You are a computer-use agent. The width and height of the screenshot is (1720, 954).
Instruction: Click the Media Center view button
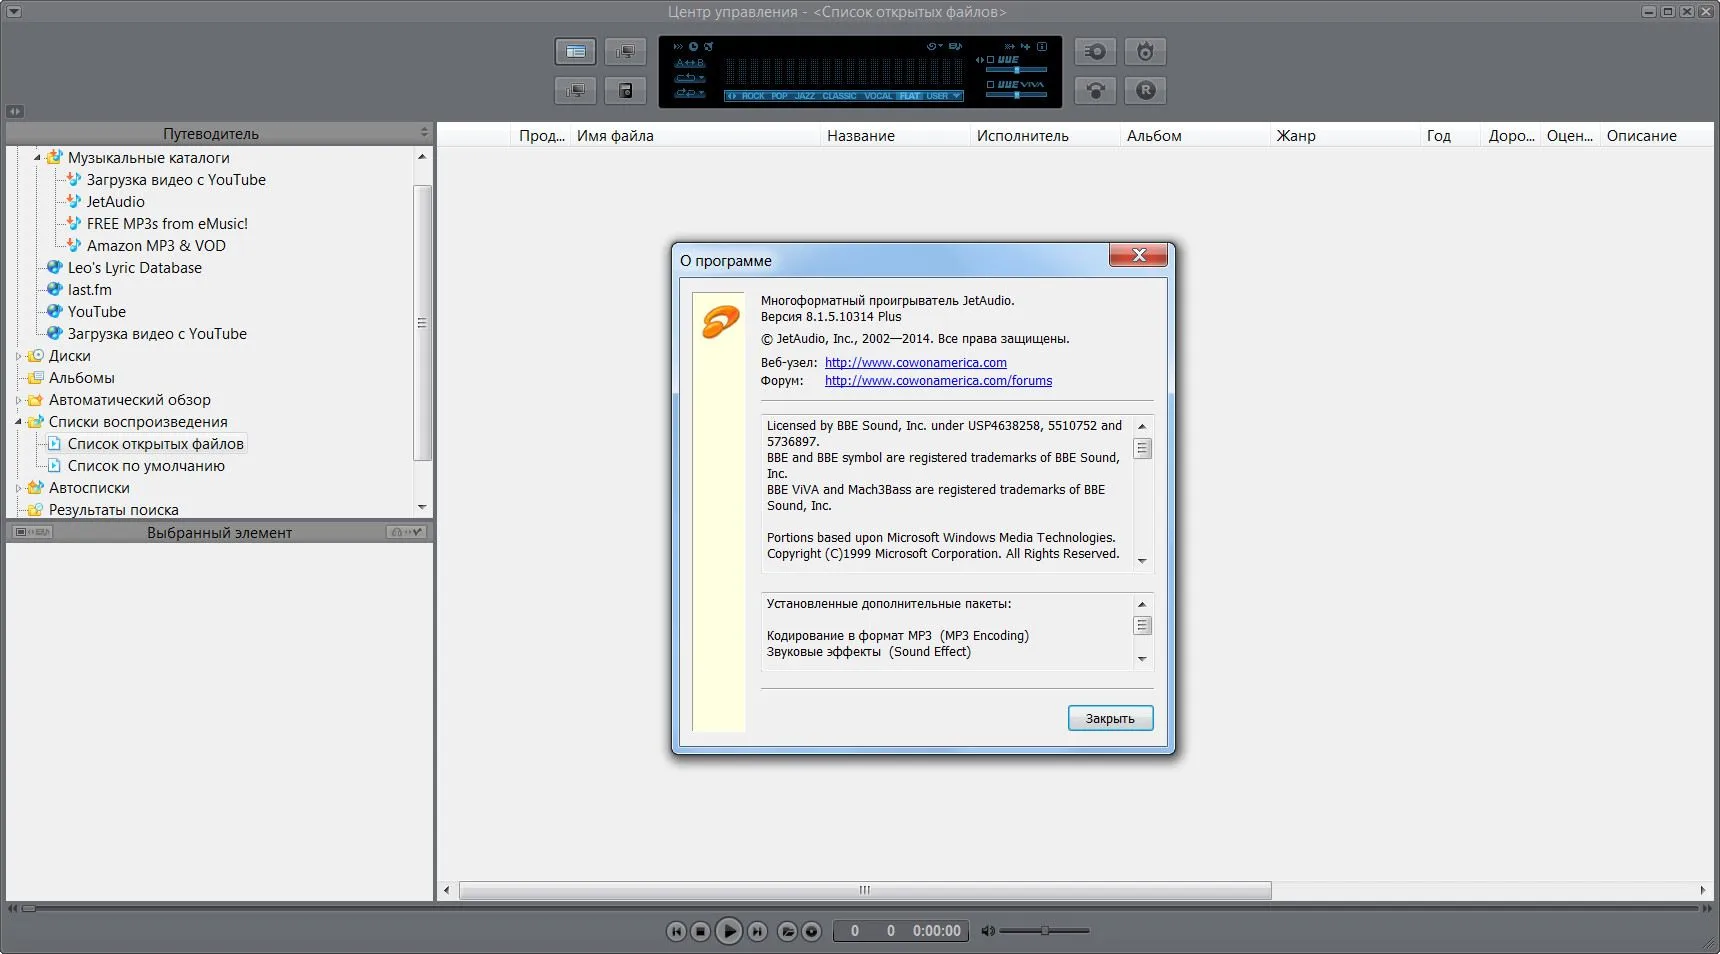576,51
